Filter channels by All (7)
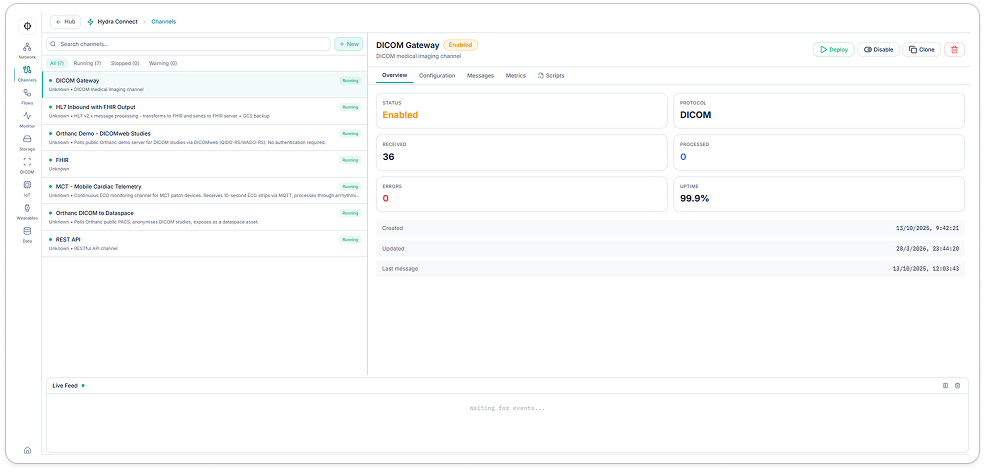Viewport: 985px width, 471px height. pos(57,63)
